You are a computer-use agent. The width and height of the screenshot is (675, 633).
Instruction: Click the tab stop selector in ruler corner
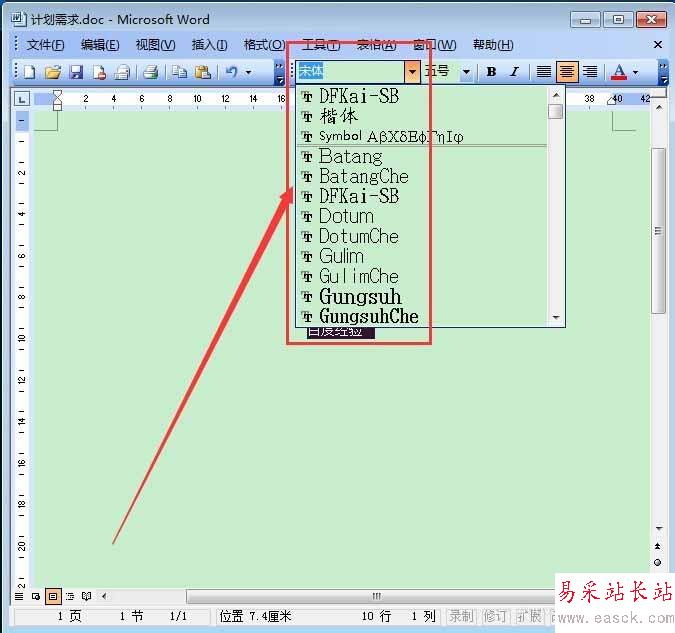(x=22, y=99)
